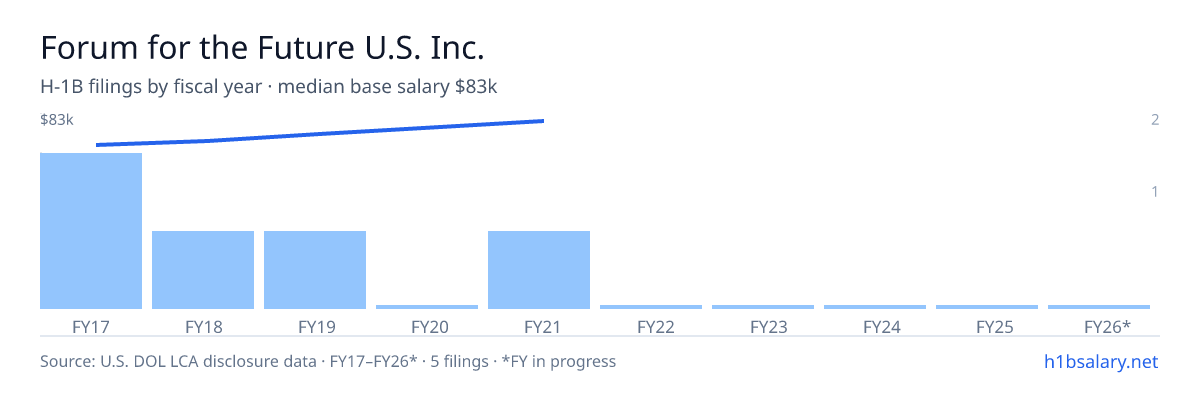Click the source DOL LCA footnote text
Image resolution: width=1200 pixels, height=400 pixels.
328,361
